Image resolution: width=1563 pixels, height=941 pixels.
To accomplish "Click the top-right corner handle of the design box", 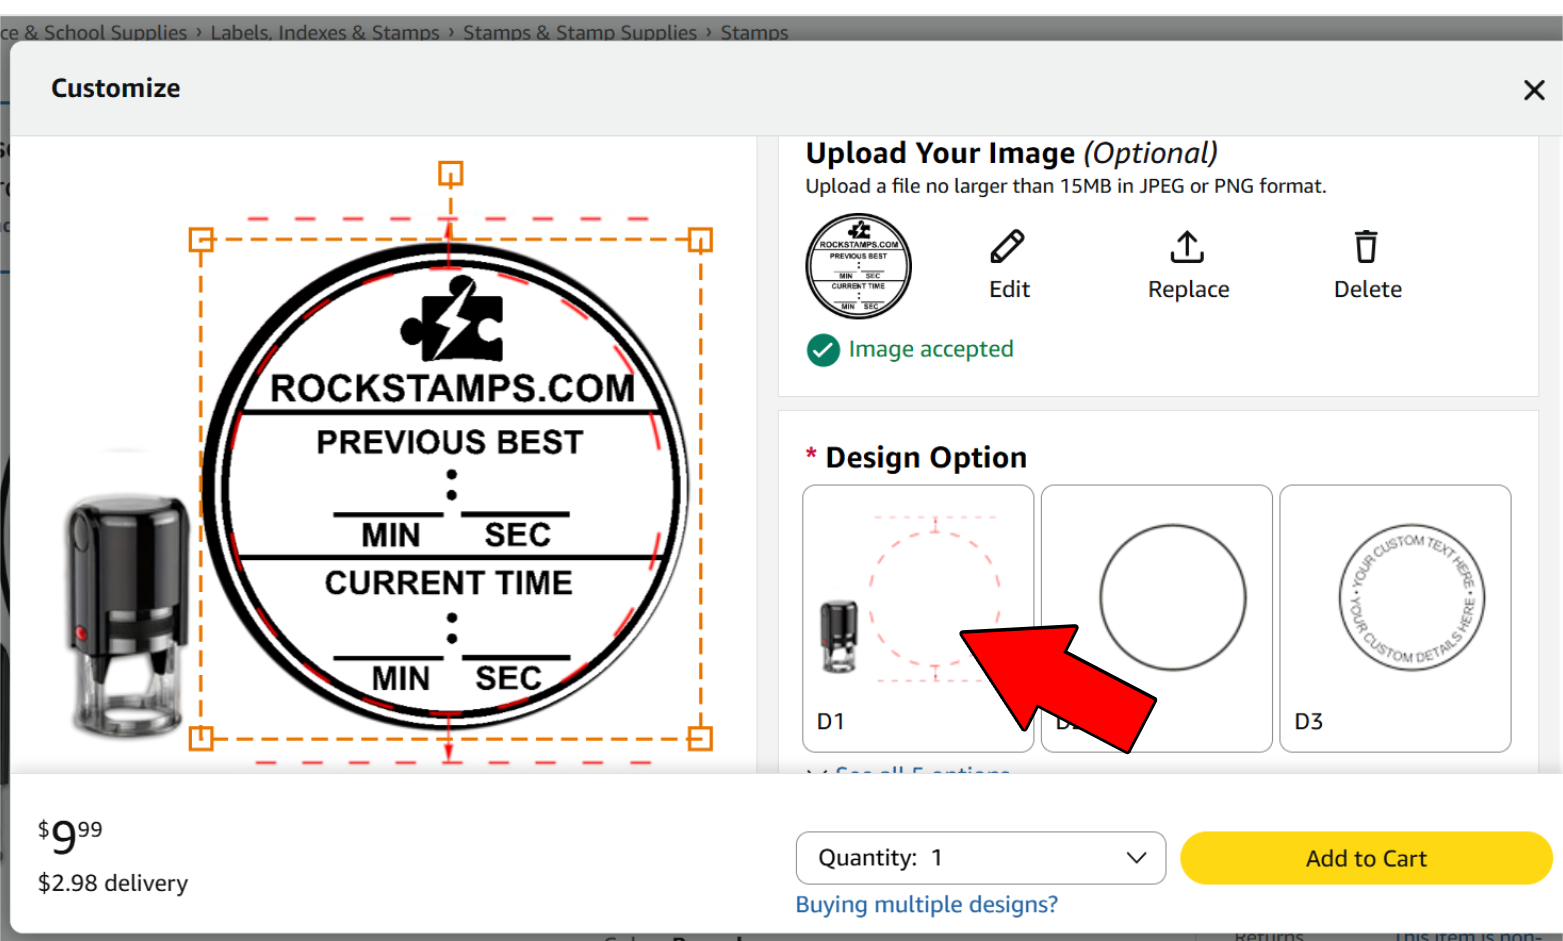I will (700, 240).
